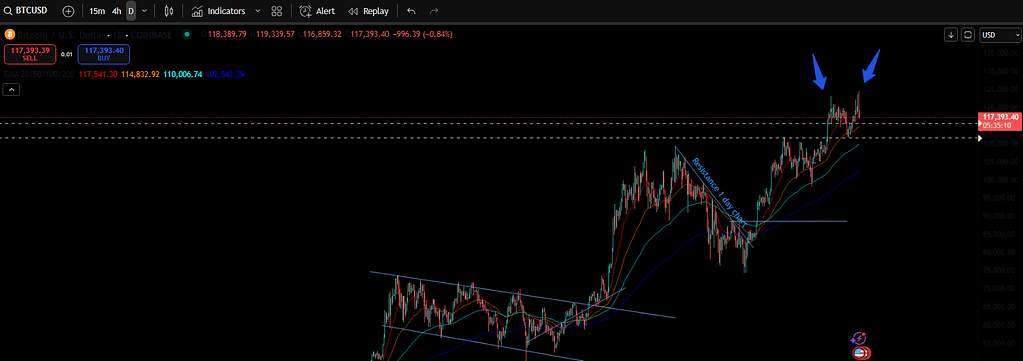1023x361 pixels.
Task: Open the USD currency dropdown
Action: [998, 35]
